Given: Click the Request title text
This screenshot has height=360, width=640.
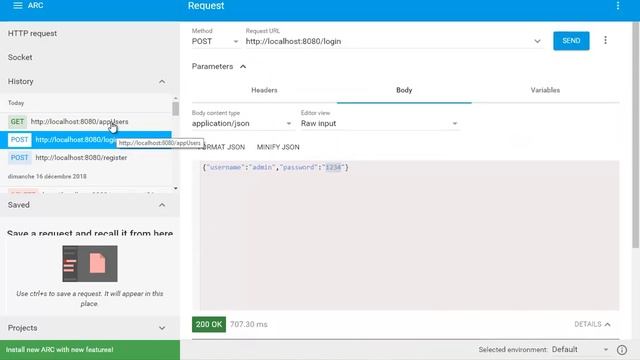Looking at the screenshot, I should click(206, 6).
